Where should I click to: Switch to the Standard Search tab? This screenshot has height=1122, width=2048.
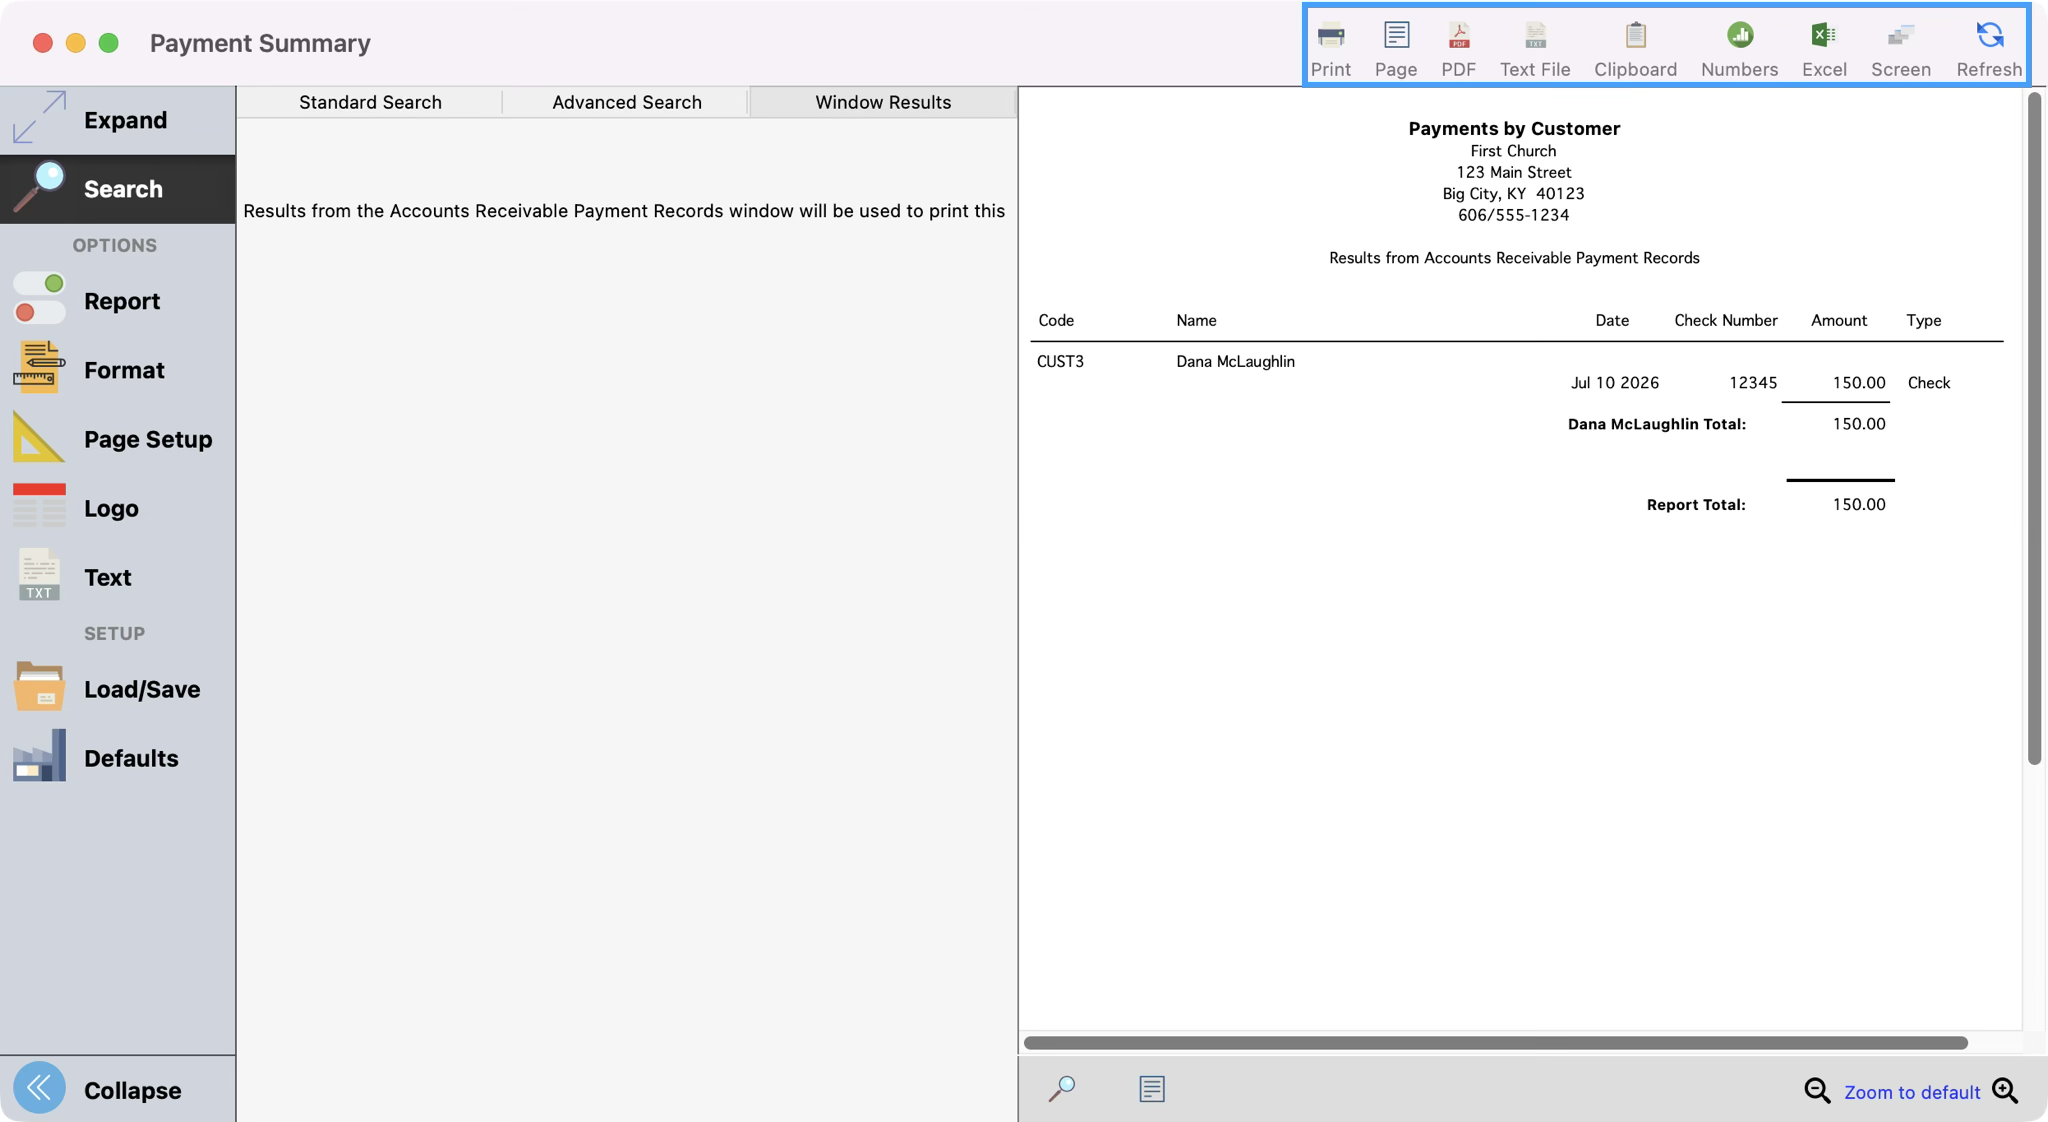(x=370, y=102)
